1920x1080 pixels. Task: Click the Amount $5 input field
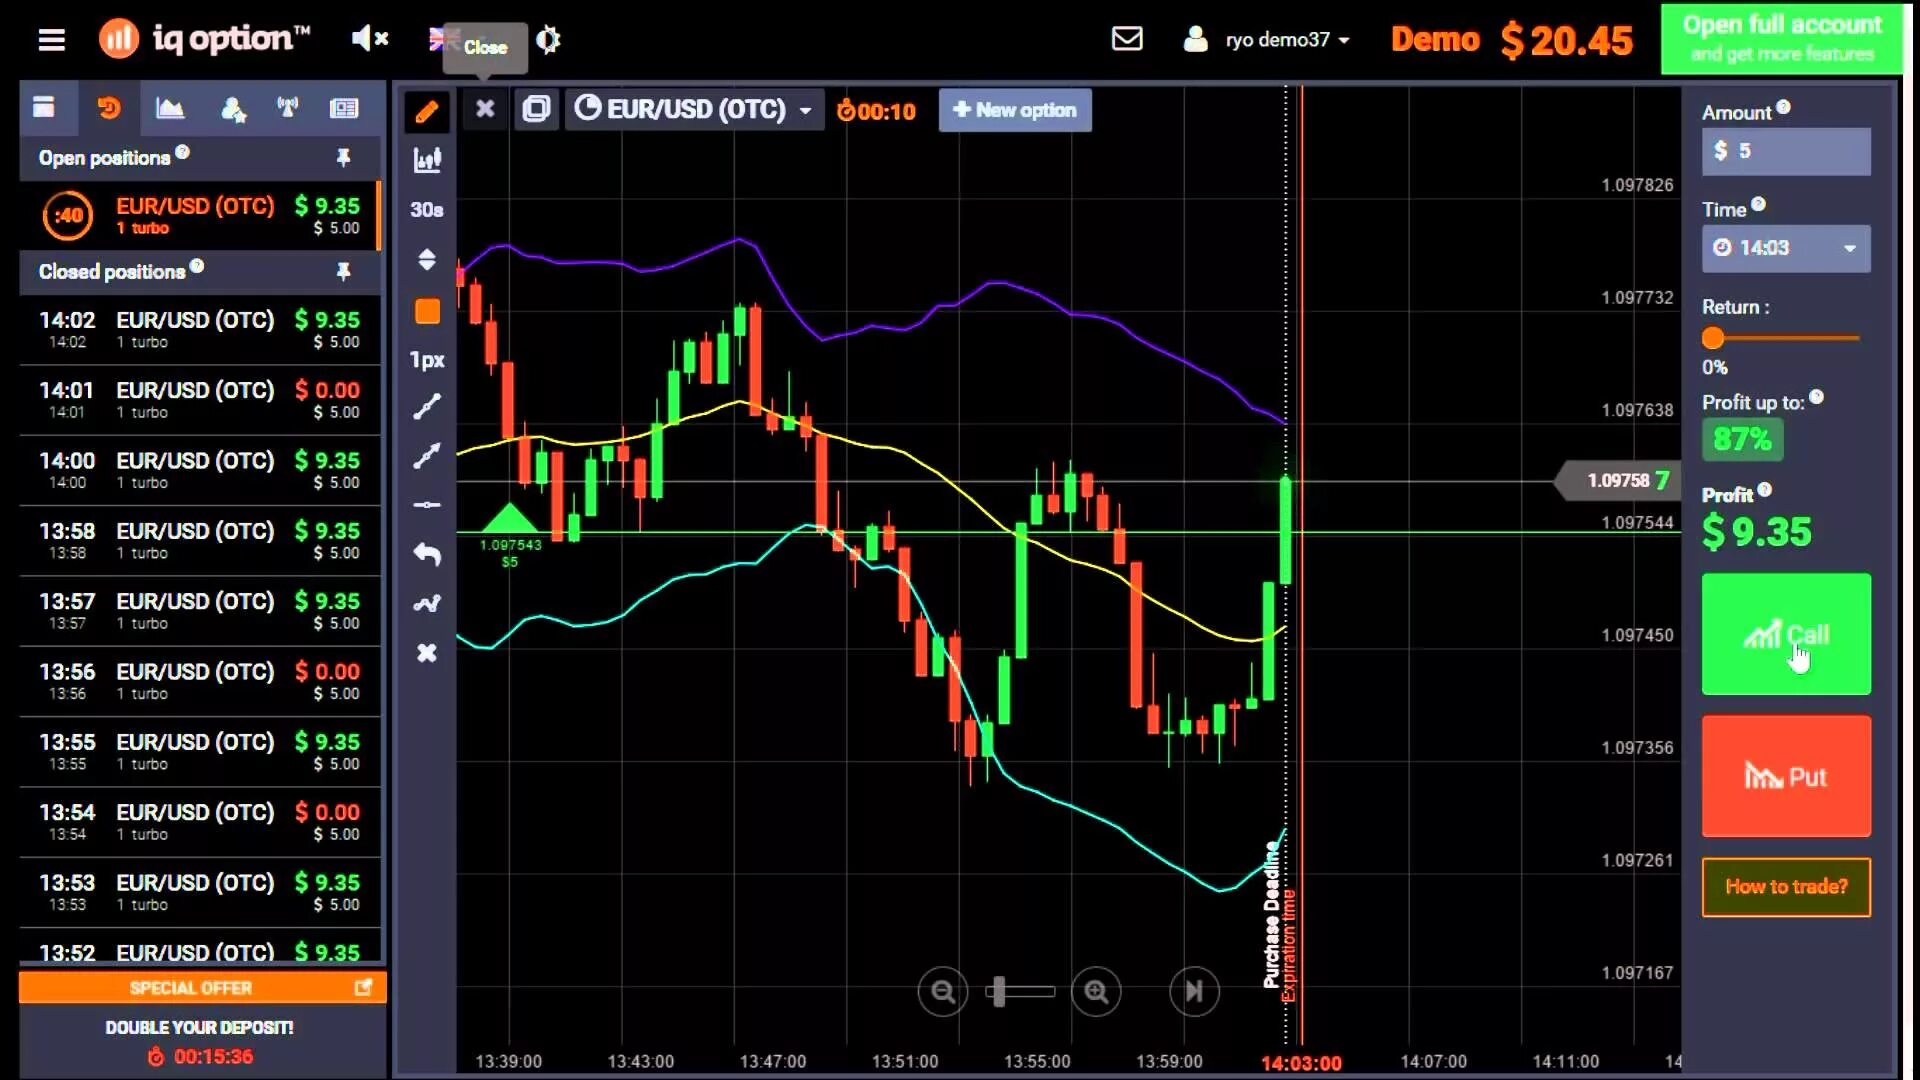(1786, 151)
